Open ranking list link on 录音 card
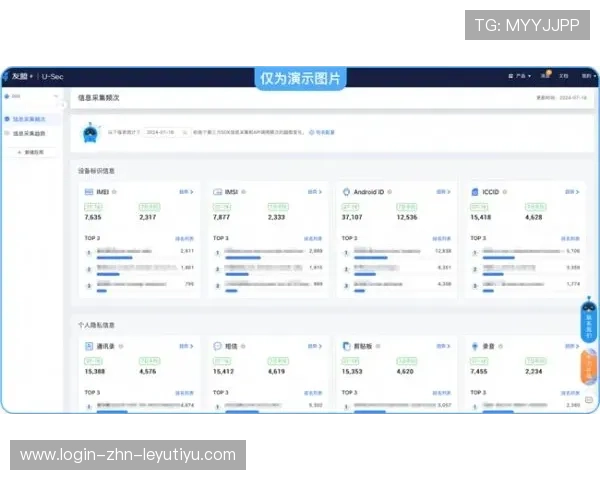This screenshot has width=600, height=480. [x=570, y=393]
